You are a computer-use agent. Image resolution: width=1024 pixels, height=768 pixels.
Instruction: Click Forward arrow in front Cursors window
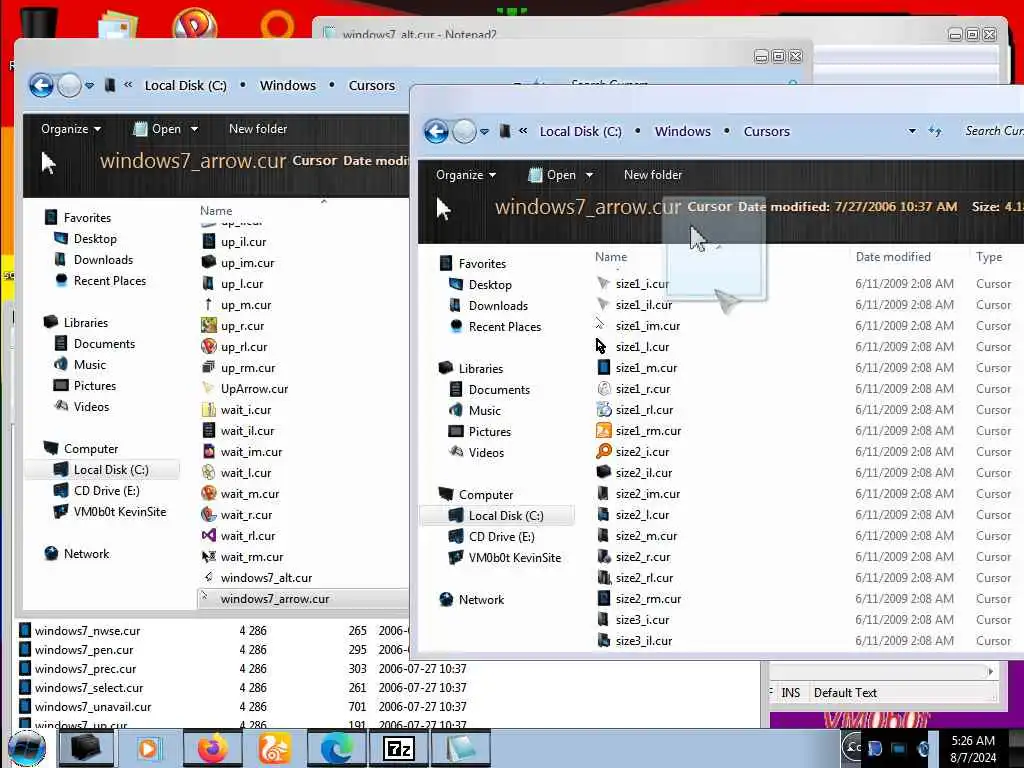click(464, 131)
